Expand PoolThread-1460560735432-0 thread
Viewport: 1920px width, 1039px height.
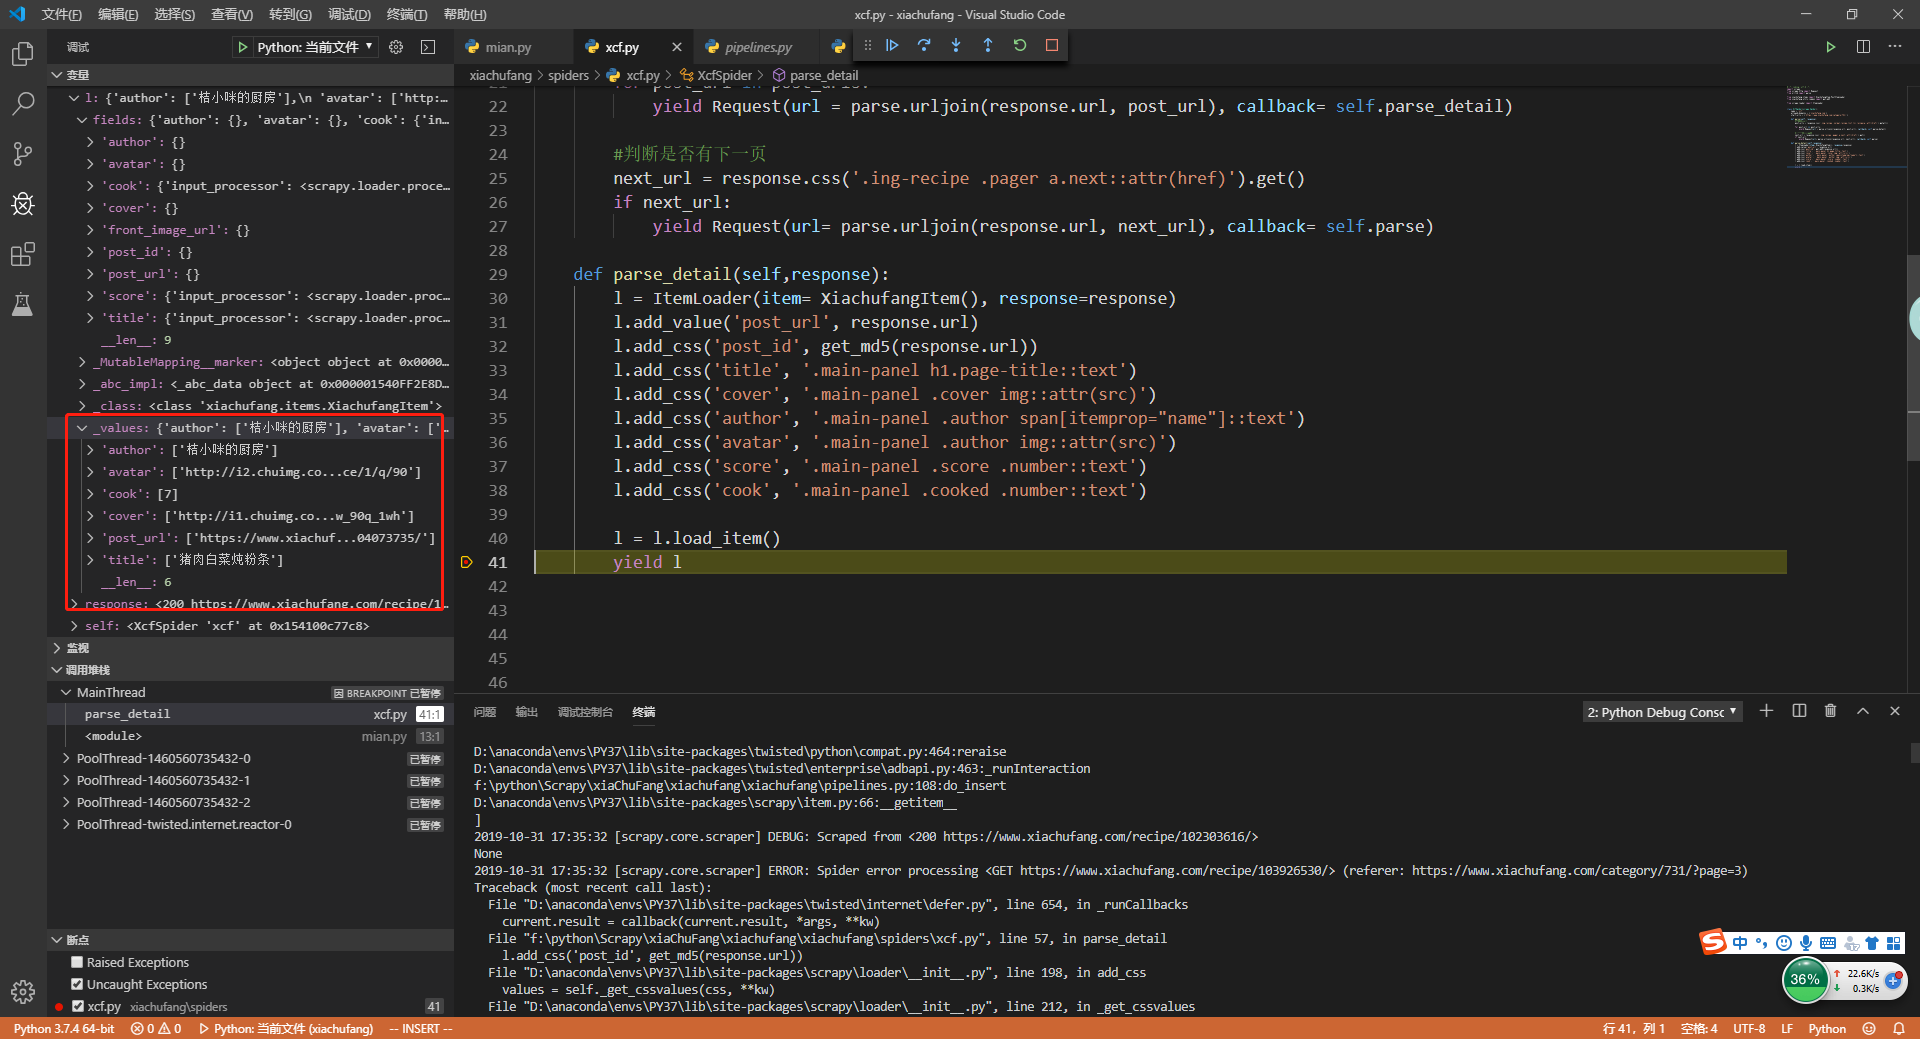66,758
